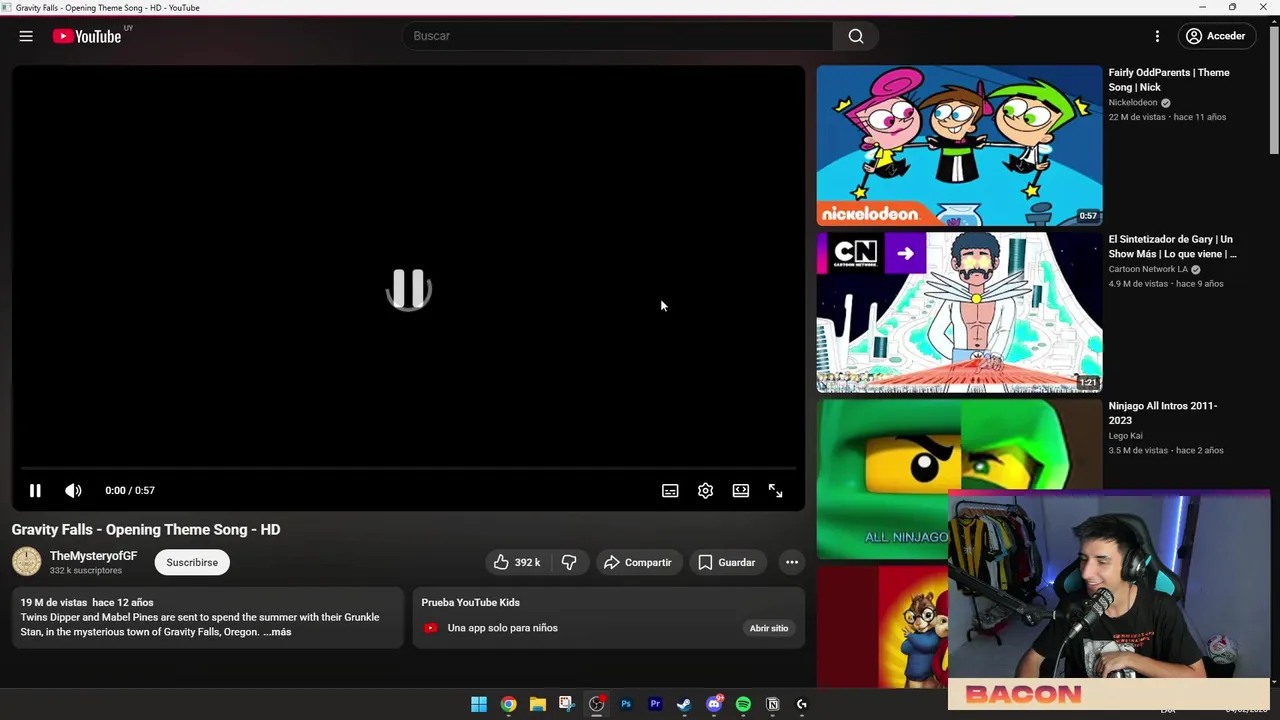1280x720 pixels.
Task: Enter full screen mode
Action: pos(775,490)
